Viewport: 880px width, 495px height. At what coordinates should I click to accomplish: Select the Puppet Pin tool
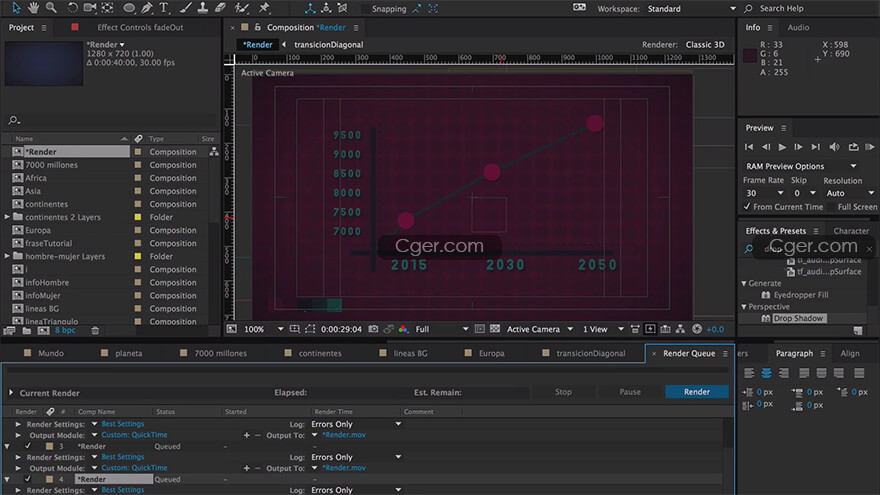click(x=264, y=8)
